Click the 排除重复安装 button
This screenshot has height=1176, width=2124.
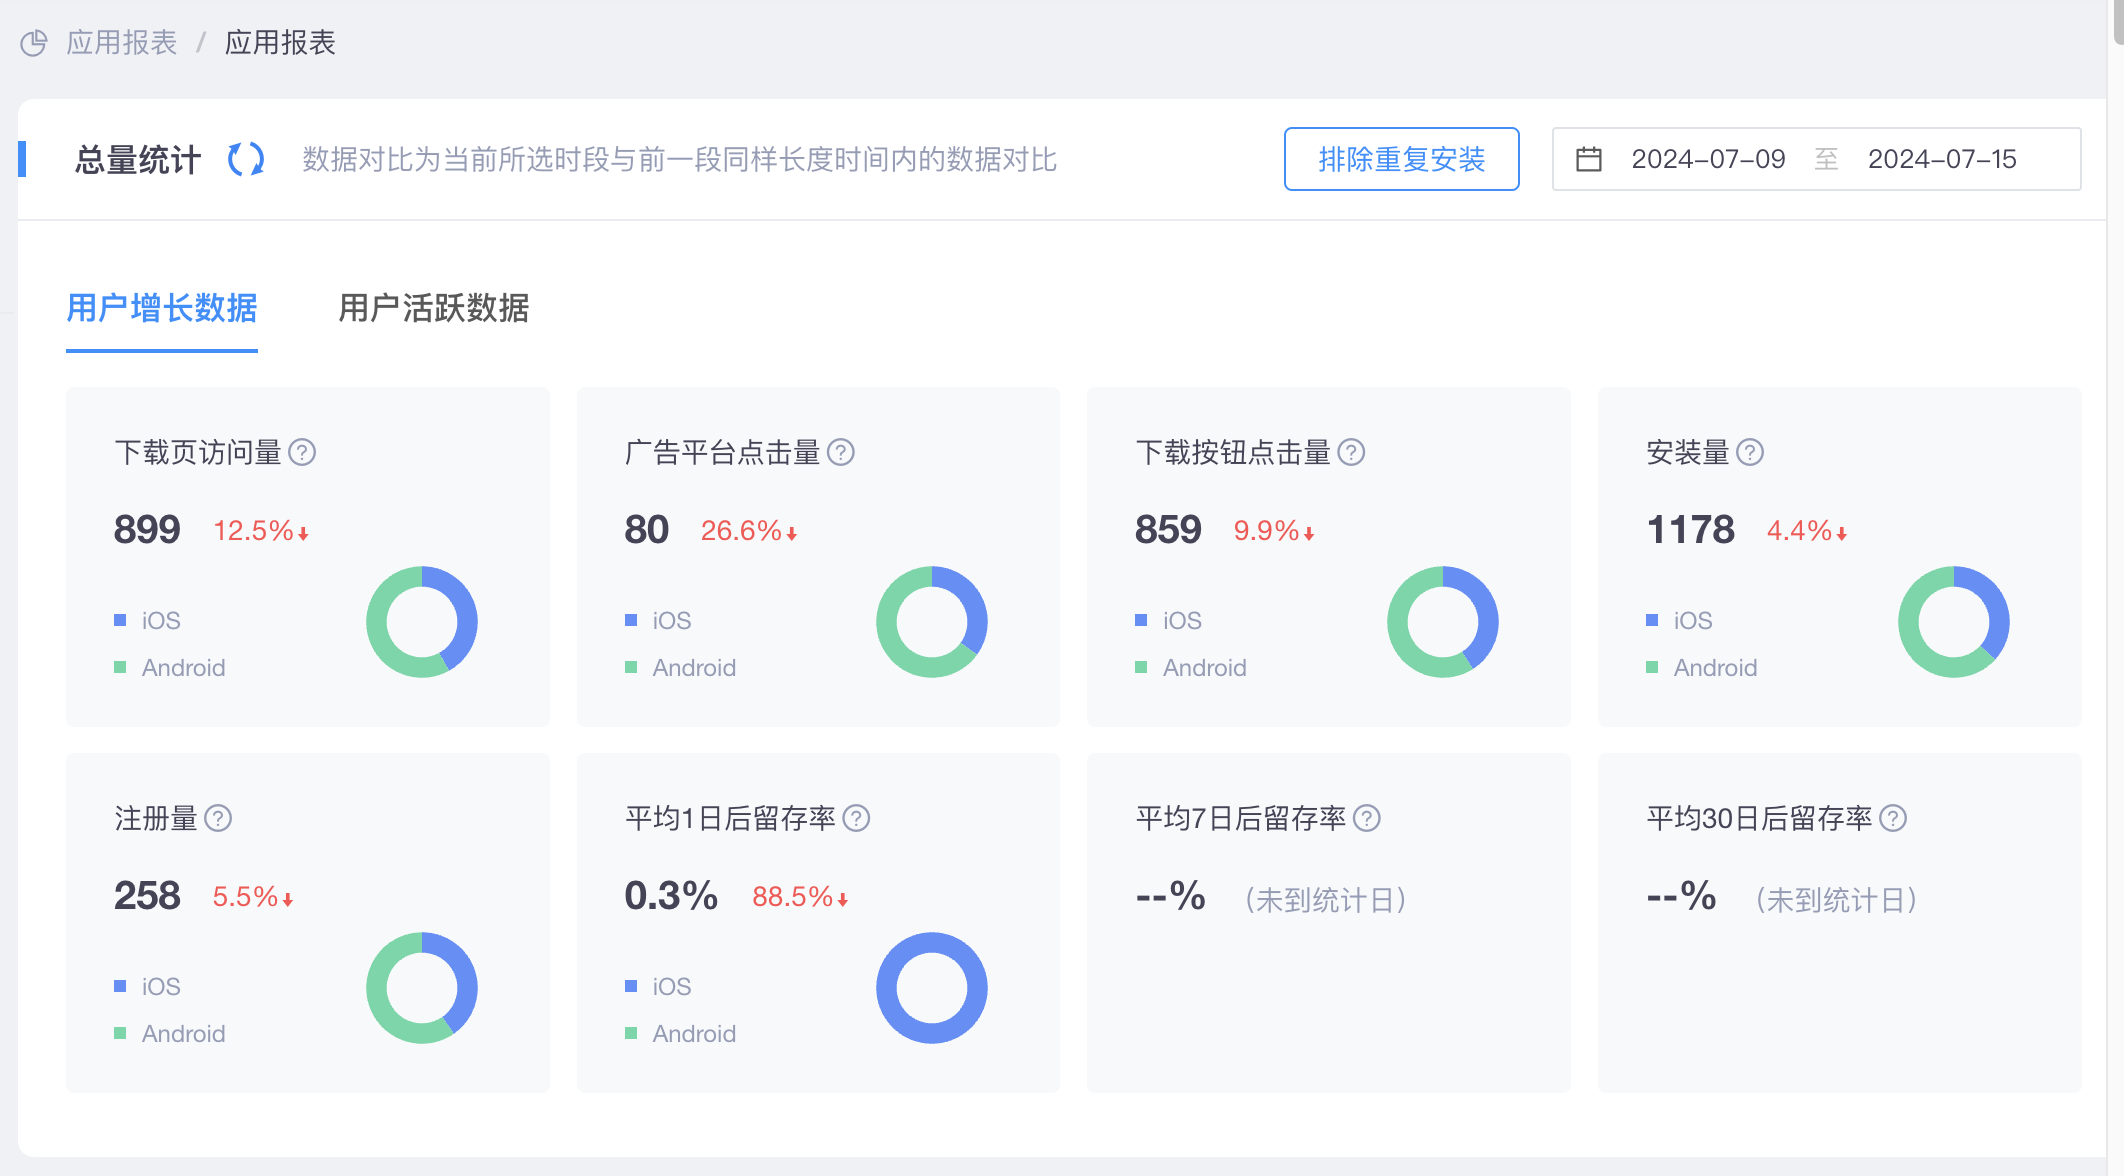(1401, 159)
